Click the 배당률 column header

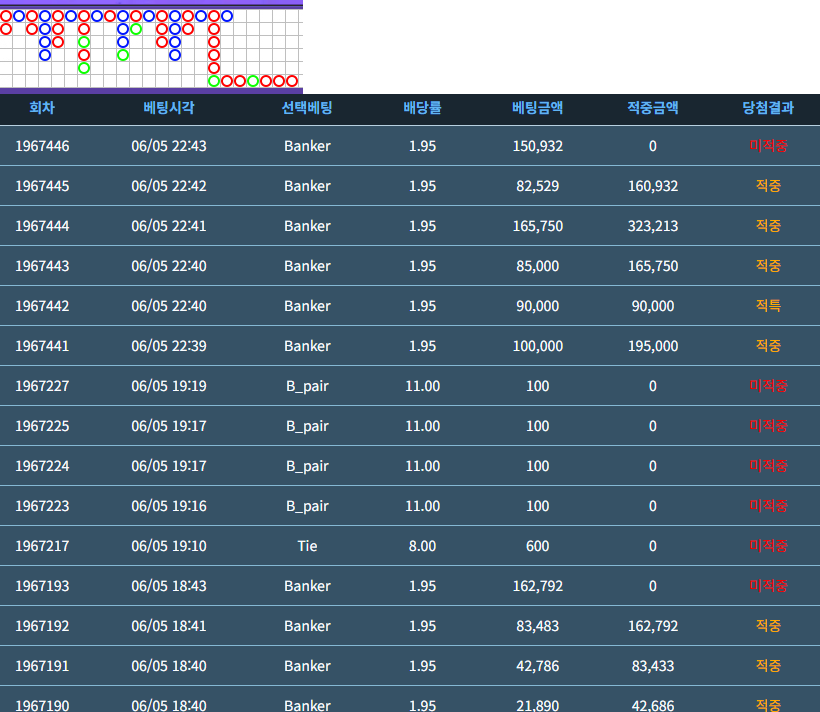point(423,108)
